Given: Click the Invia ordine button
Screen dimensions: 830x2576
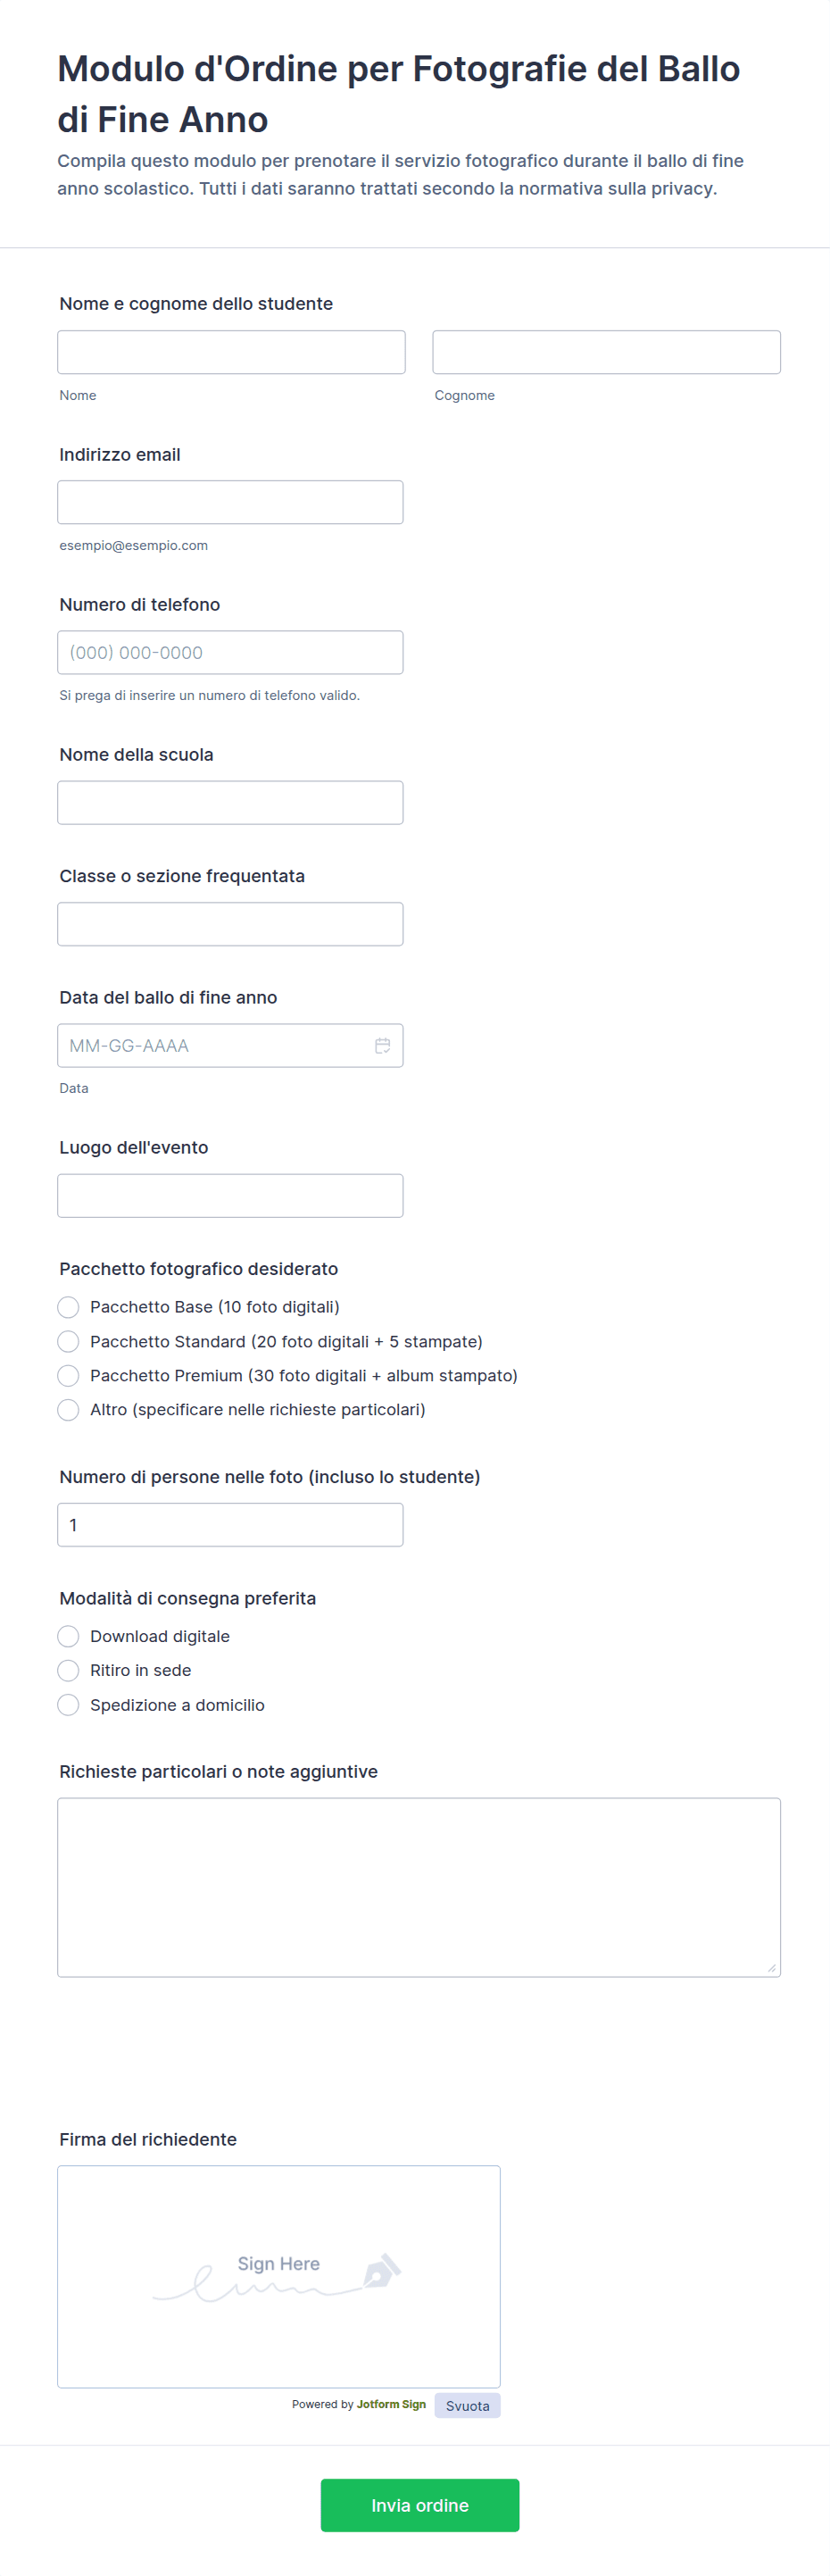Looking at the screenshot, I should tap(419, 2505).
